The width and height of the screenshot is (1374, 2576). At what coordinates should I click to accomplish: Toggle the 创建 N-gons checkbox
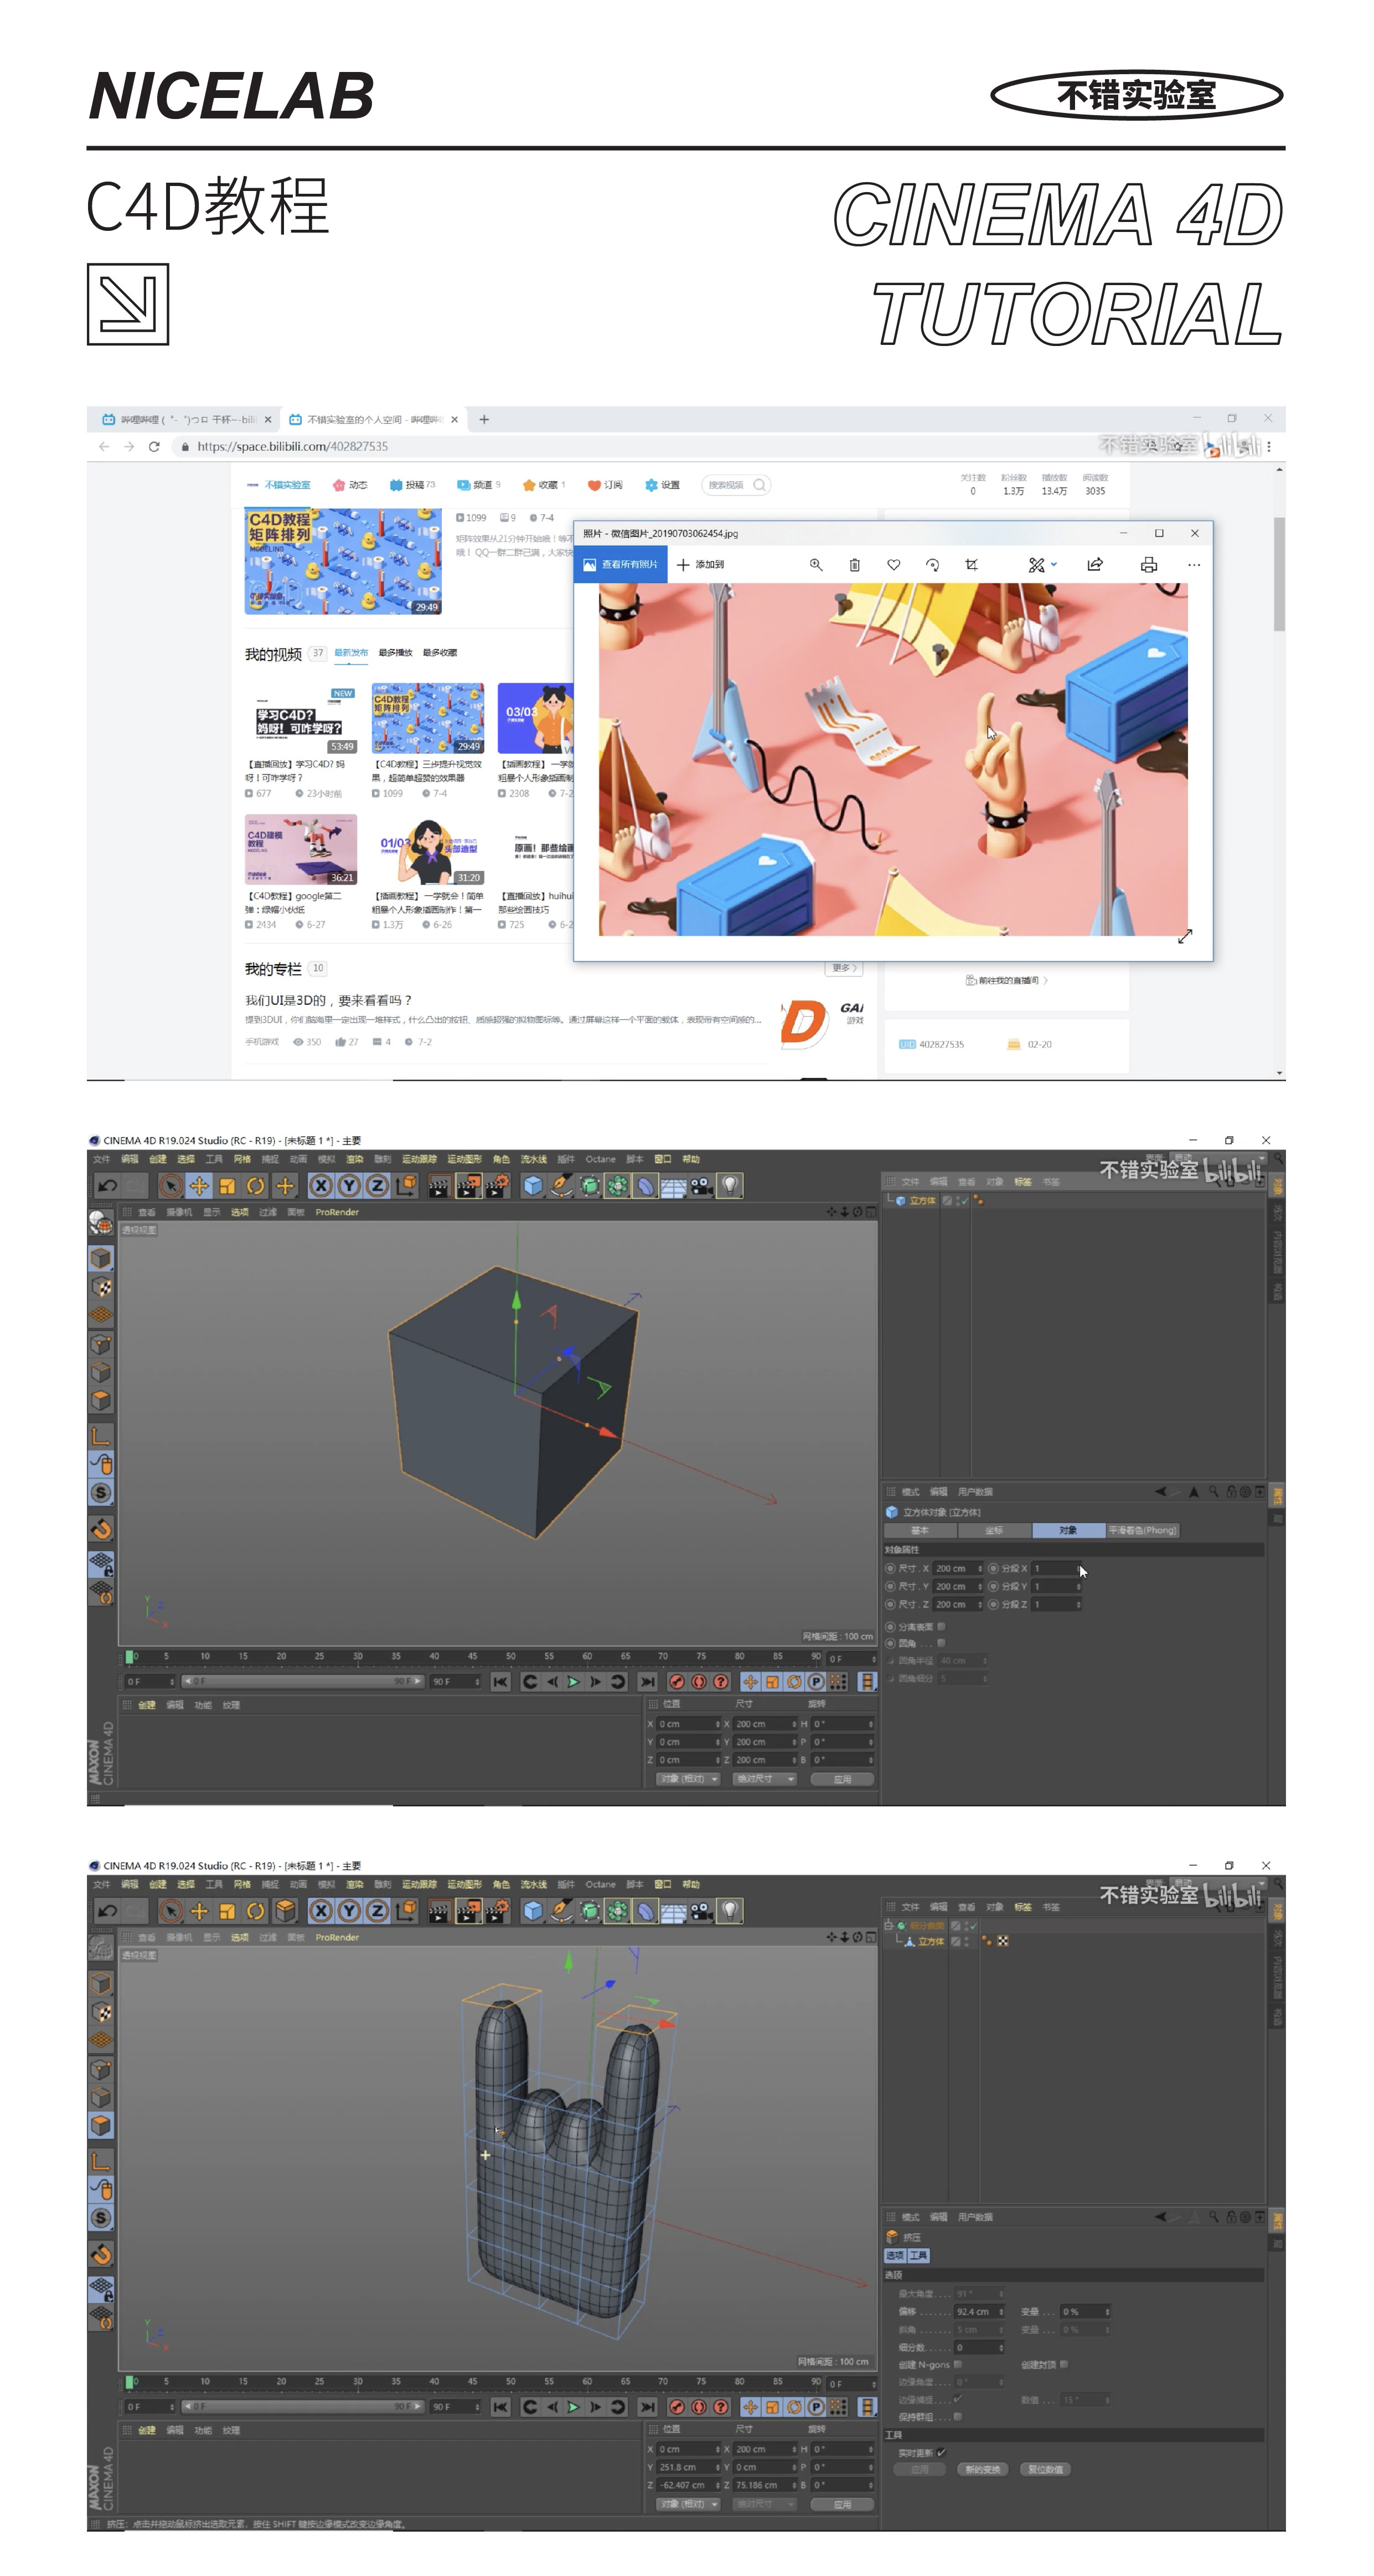tap(958, 2364)
